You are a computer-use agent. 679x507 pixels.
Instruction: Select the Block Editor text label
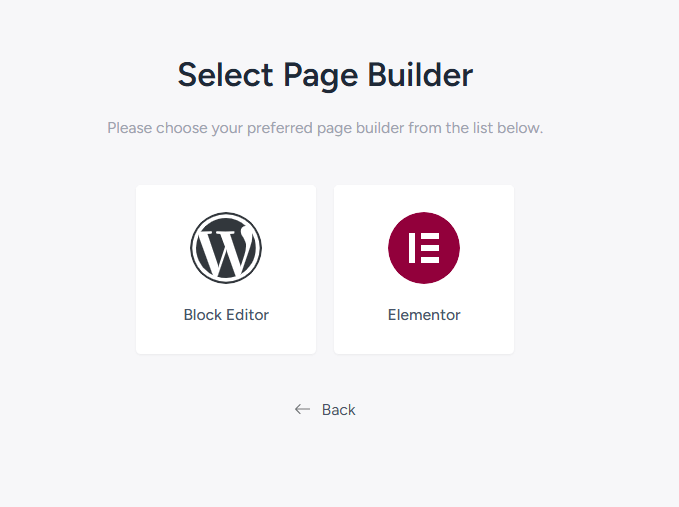tap(226, 314)
